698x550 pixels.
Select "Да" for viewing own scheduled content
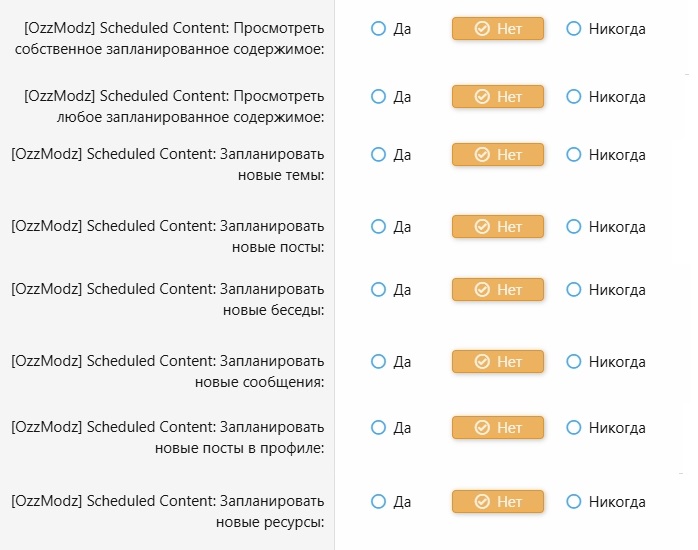pyautogui.click(x=378, y=29)
